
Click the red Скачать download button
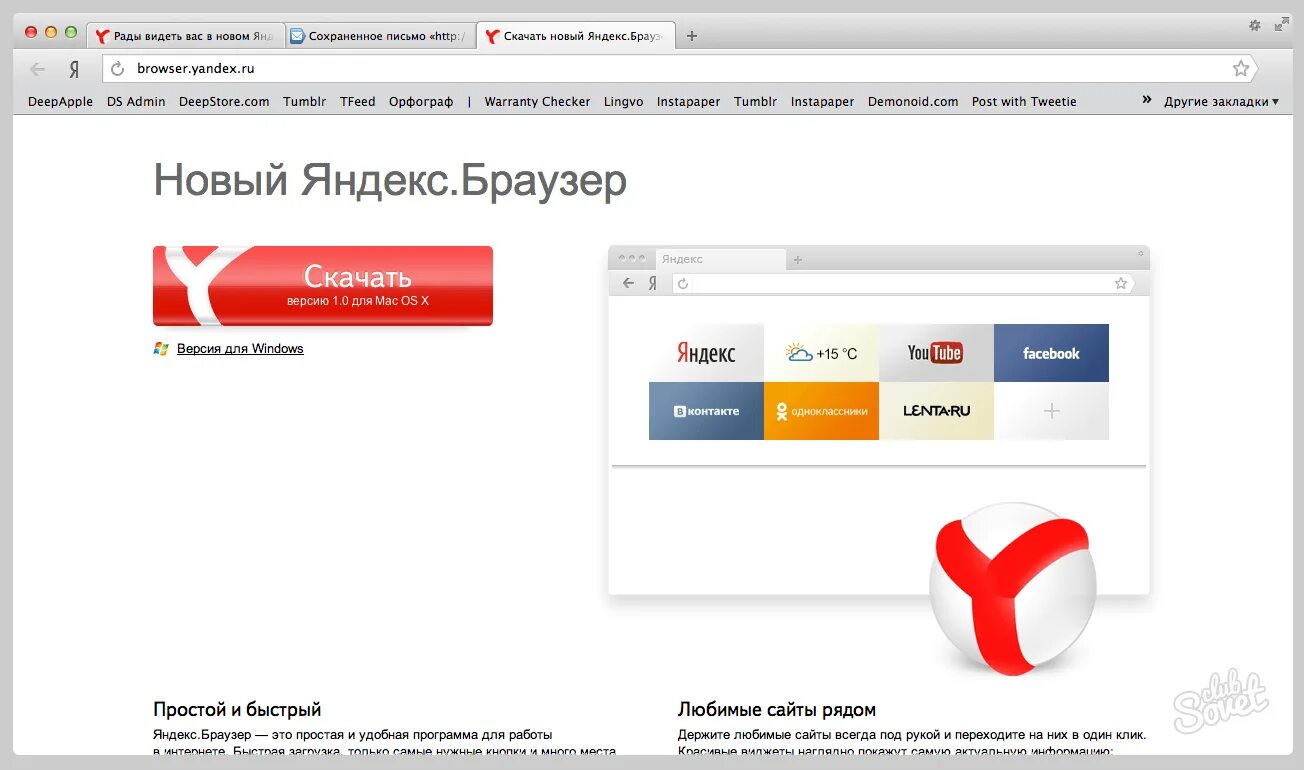point(323,285)
